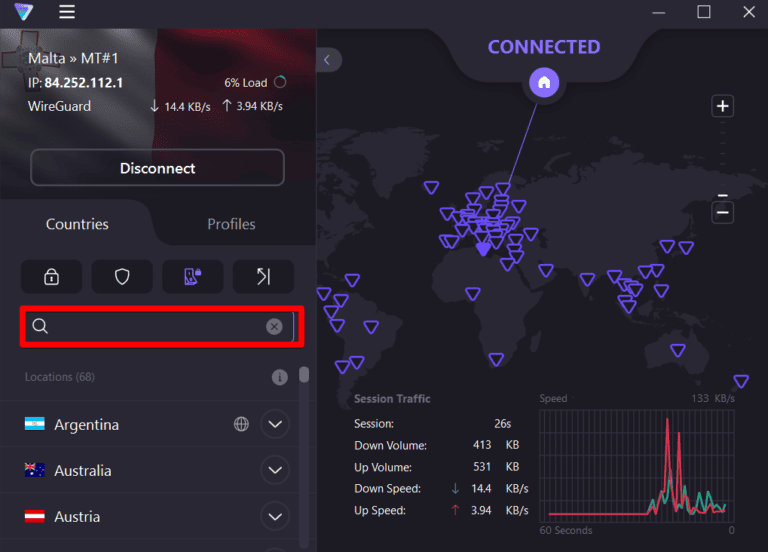Expand the Argentina server list
The width and height of the screenshot is (768, 552).
coord(275,424)
